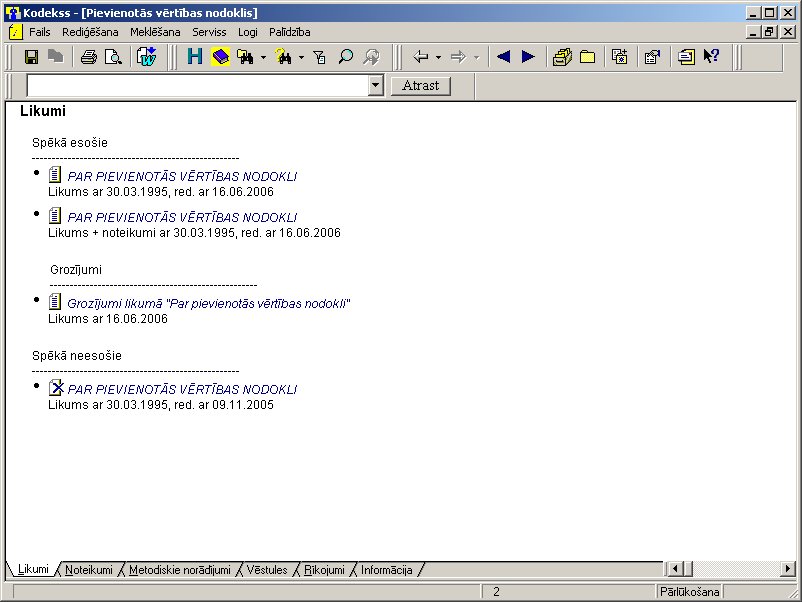Open Print Preview icon
802x602 pixels.
(113, 57)
